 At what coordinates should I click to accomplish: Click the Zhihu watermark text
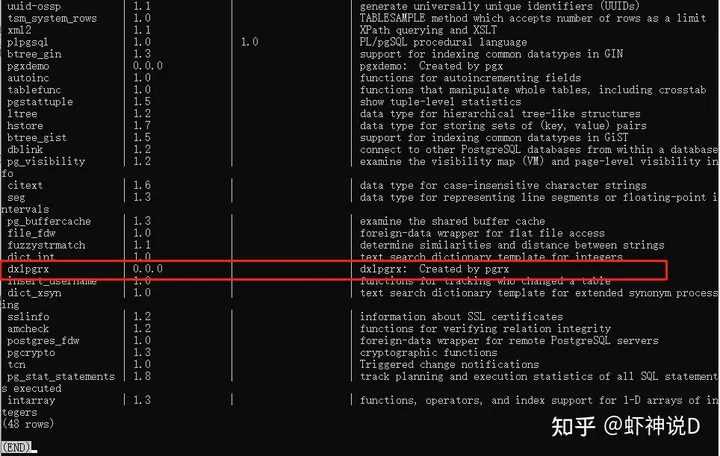(625, 426)
